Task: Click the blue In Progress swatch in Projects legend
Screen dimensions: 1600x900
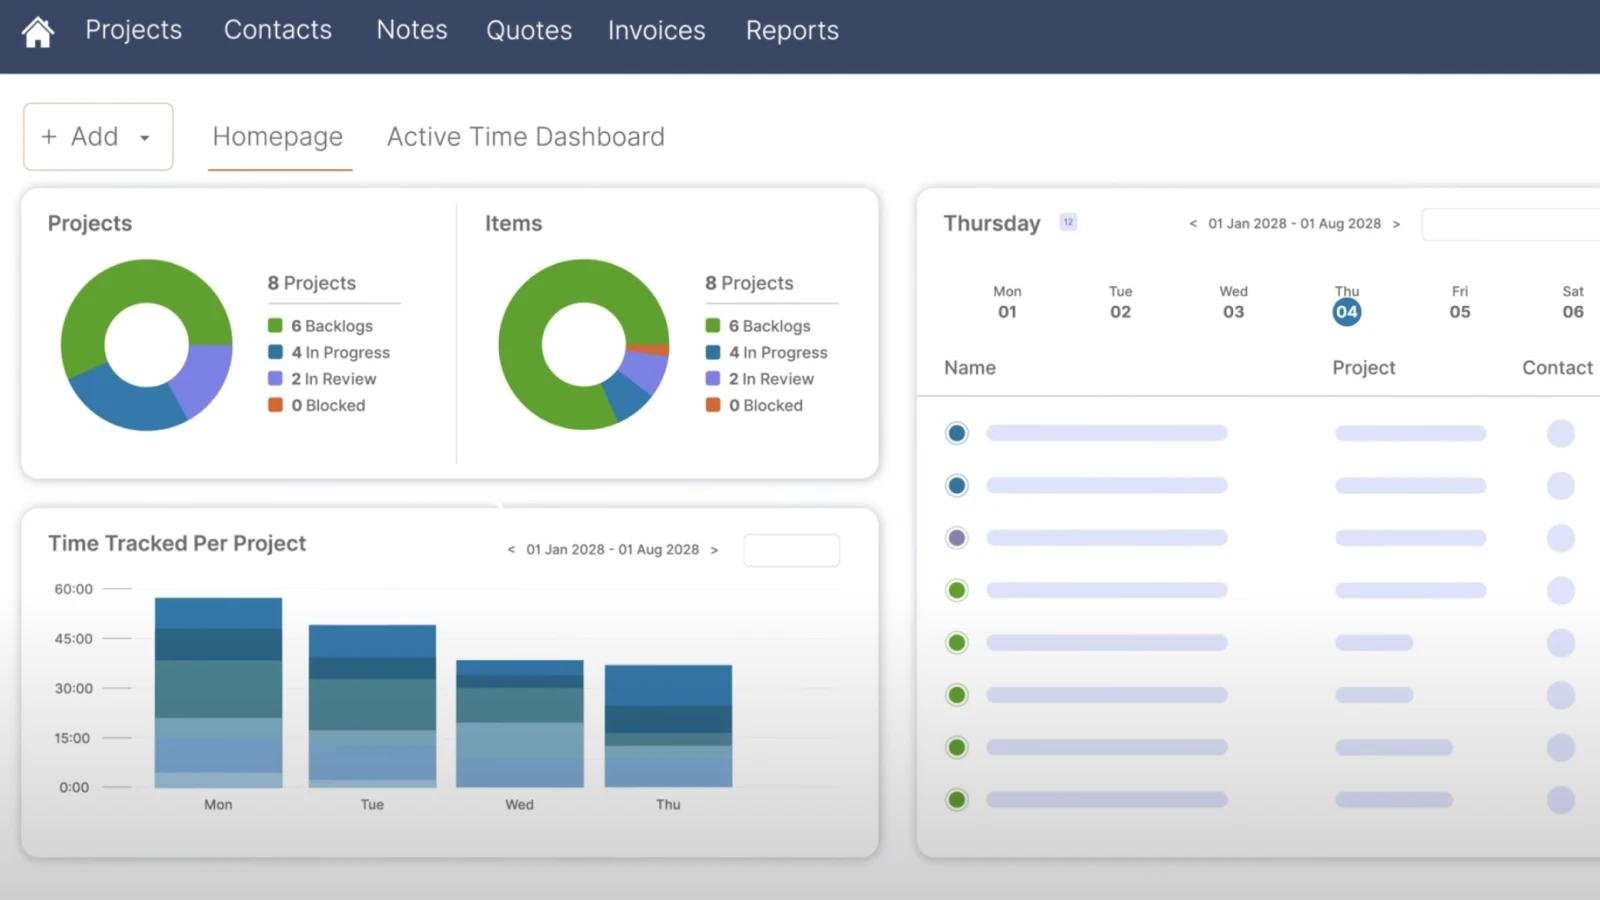Action: coord(275,352)
